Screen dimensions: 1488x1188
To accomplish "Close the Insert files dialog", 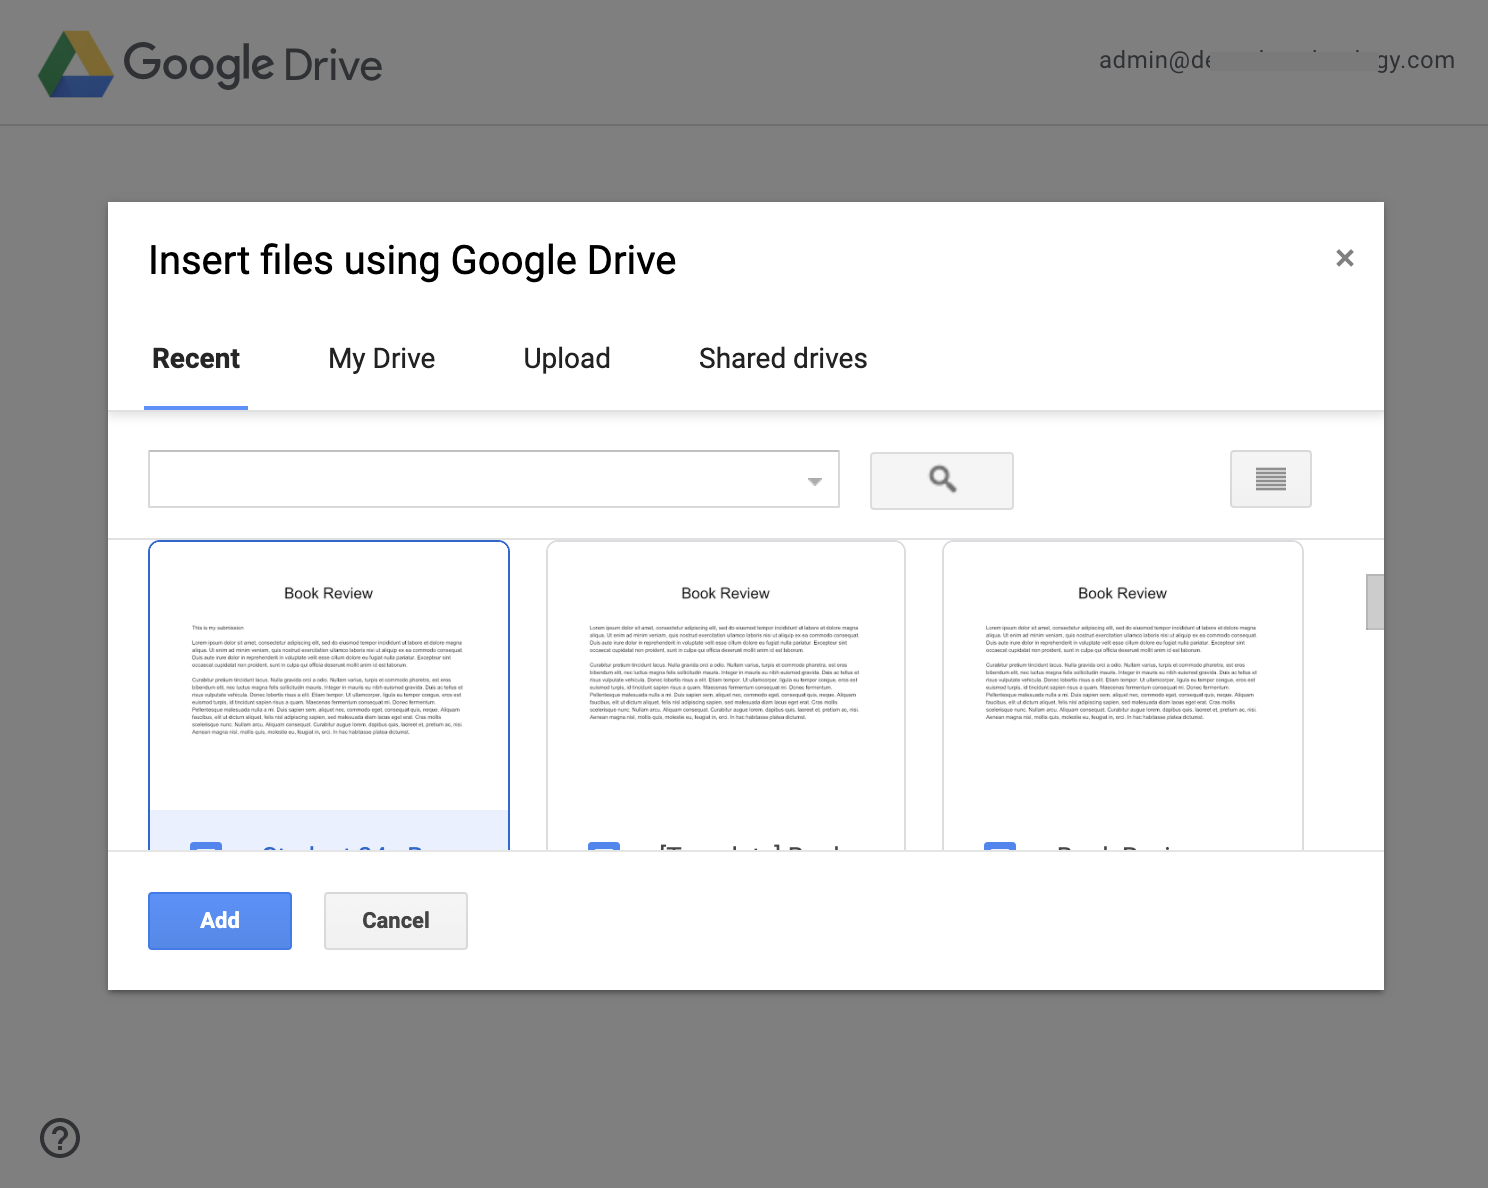I will [1344, 258].
